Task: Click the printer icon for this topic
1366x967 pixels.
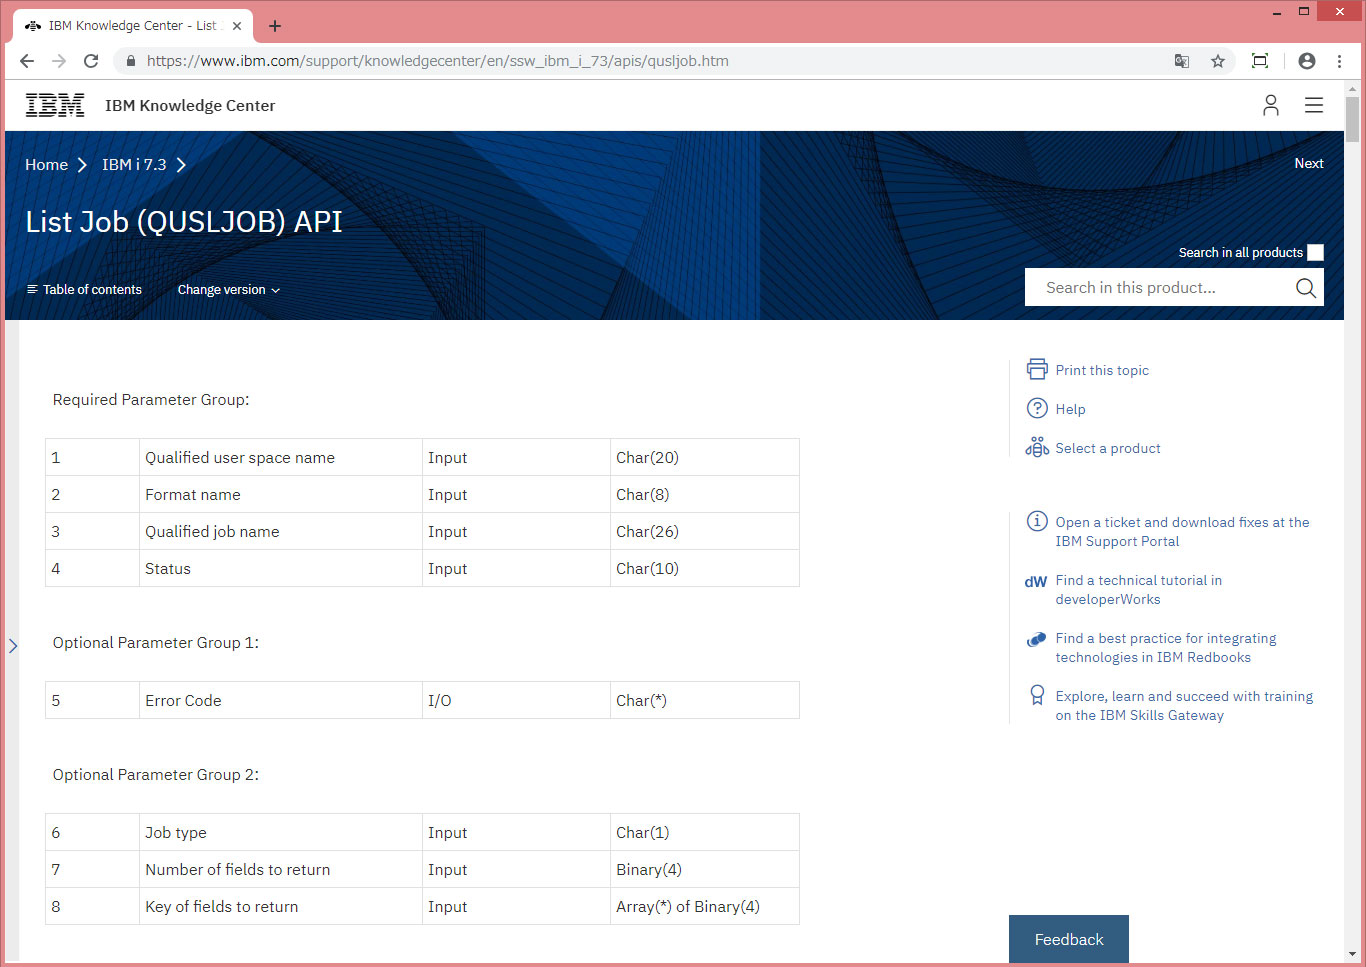Action: [1037, 369]
